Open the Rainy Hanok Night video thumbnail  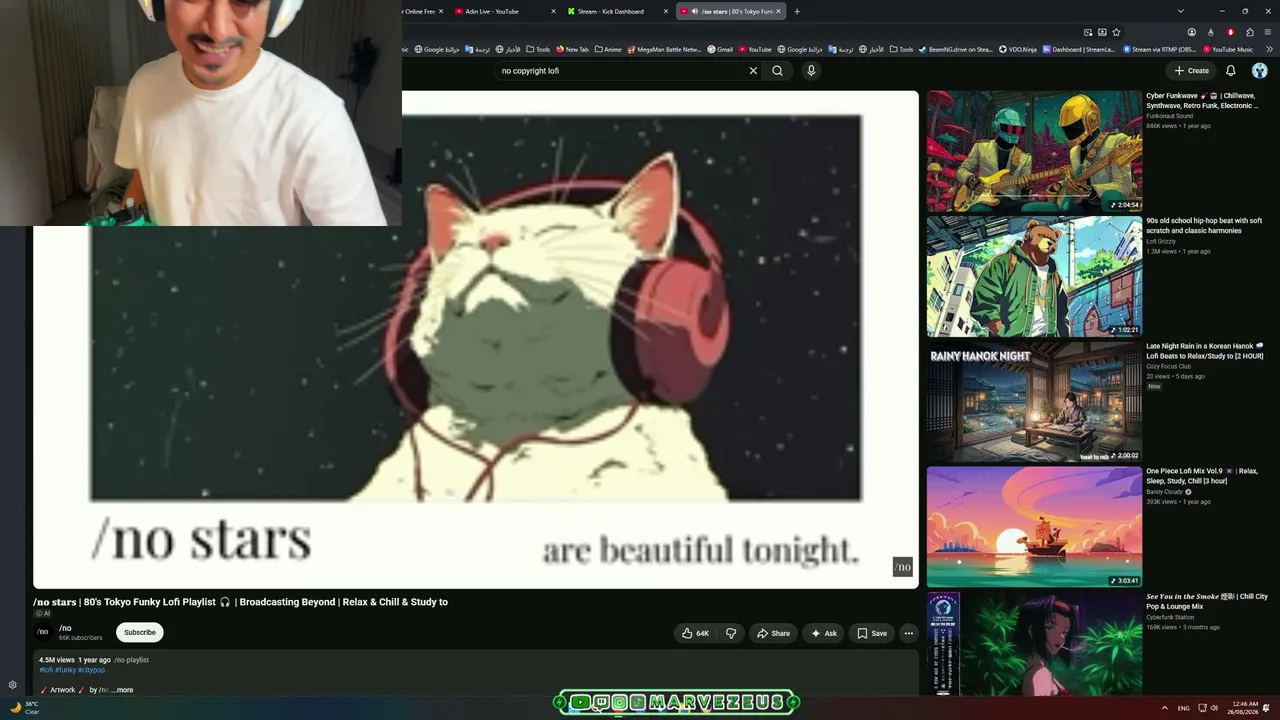point(1034,402)
